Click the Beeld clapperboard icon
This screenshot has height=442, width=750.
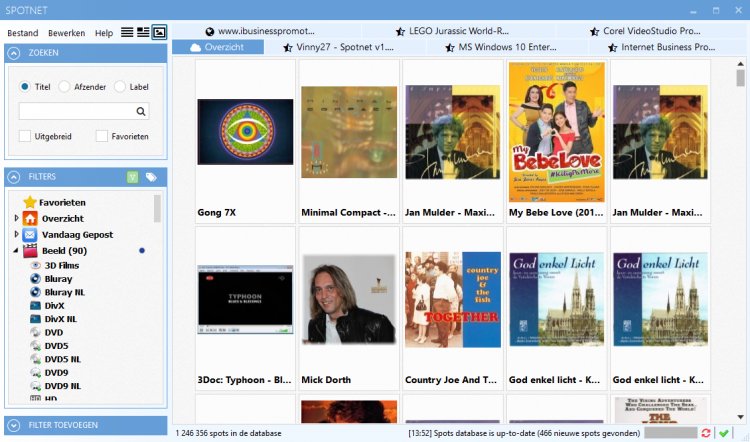click(x=30, y=251)
